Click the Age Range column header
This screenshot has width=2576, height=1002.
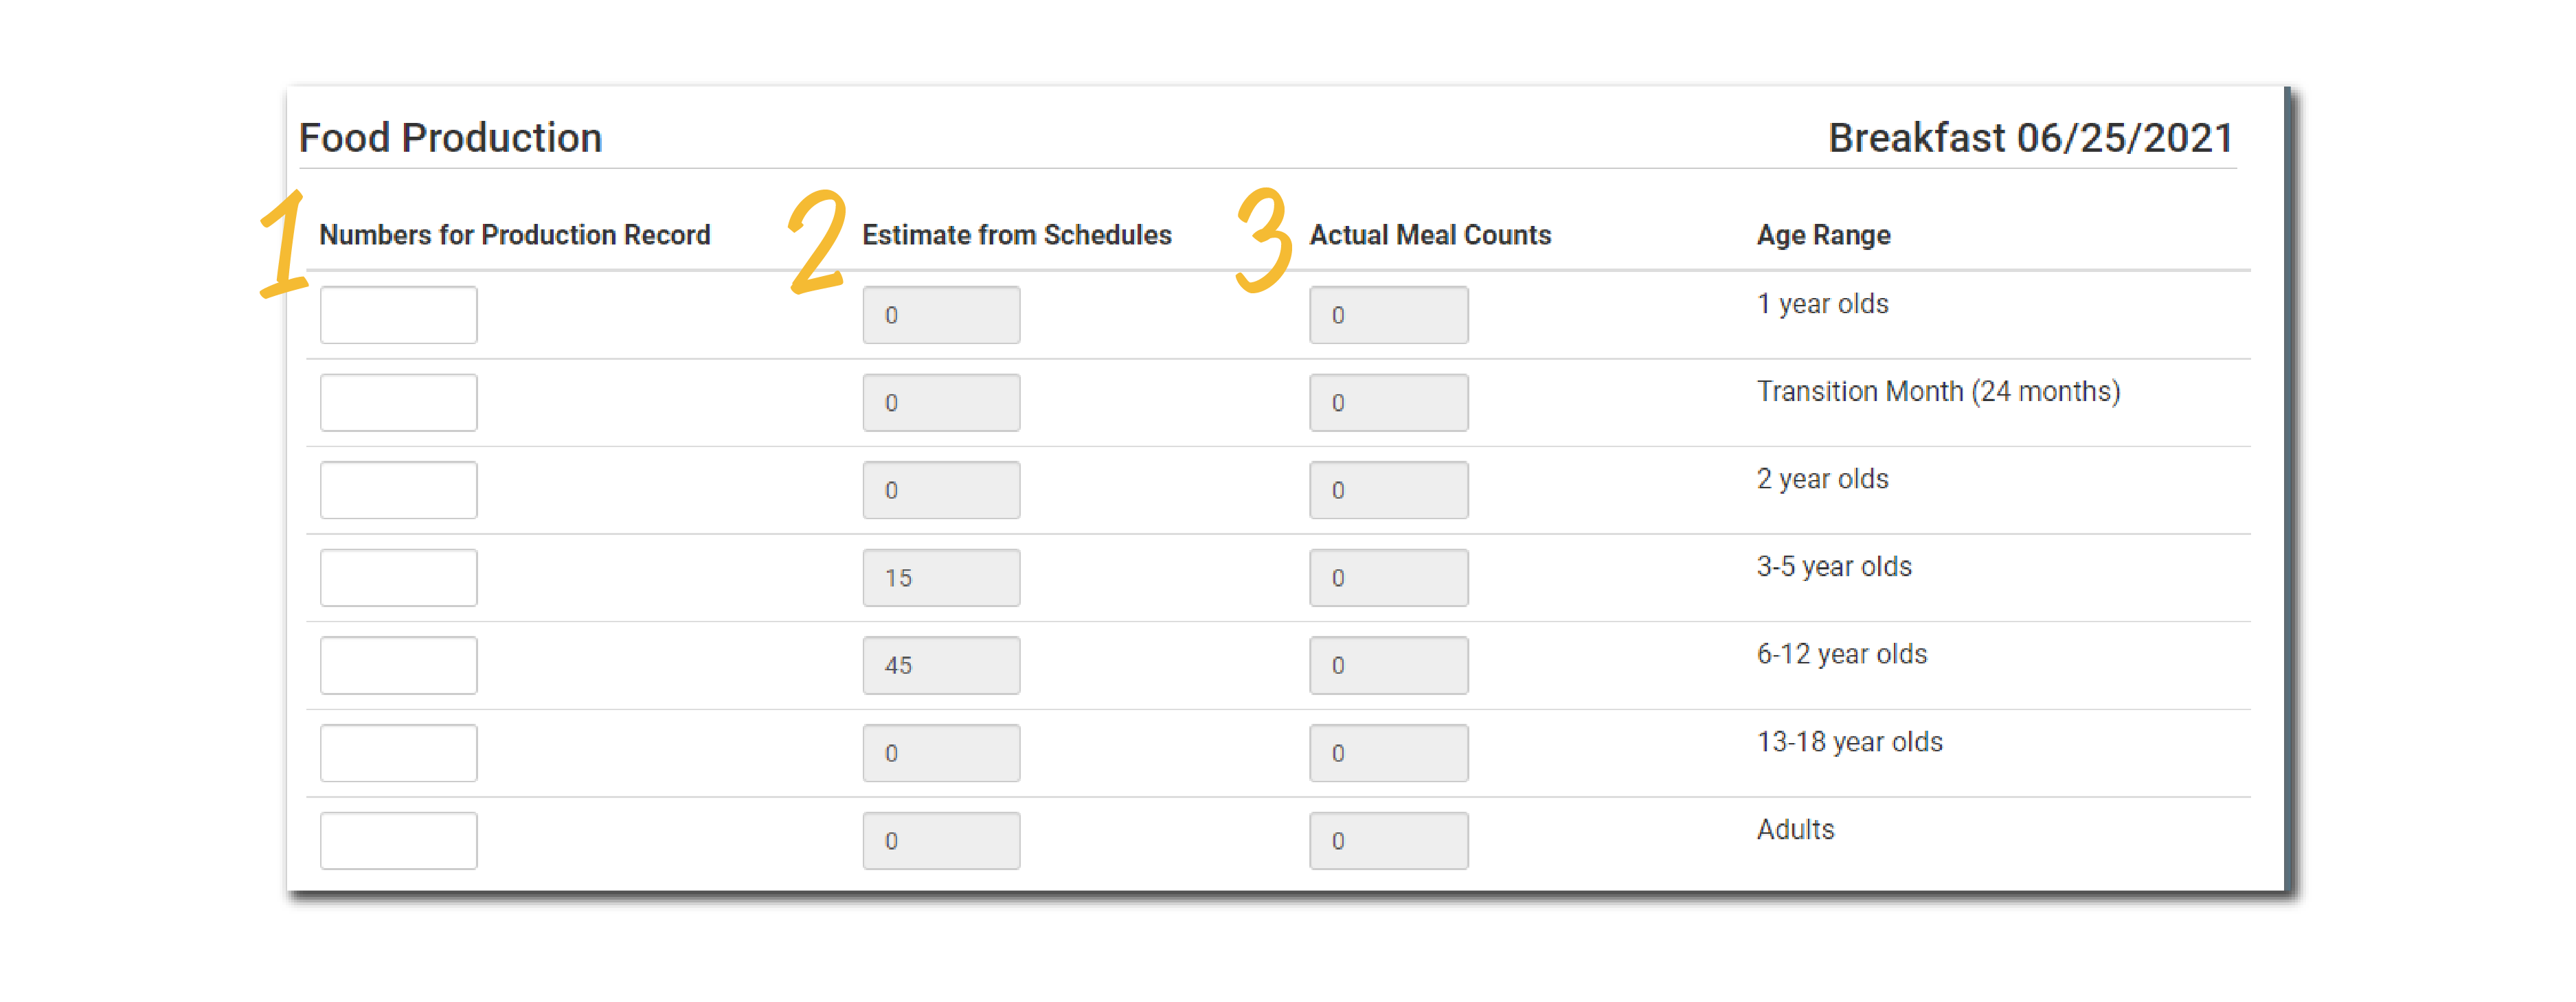(1823, 235)
